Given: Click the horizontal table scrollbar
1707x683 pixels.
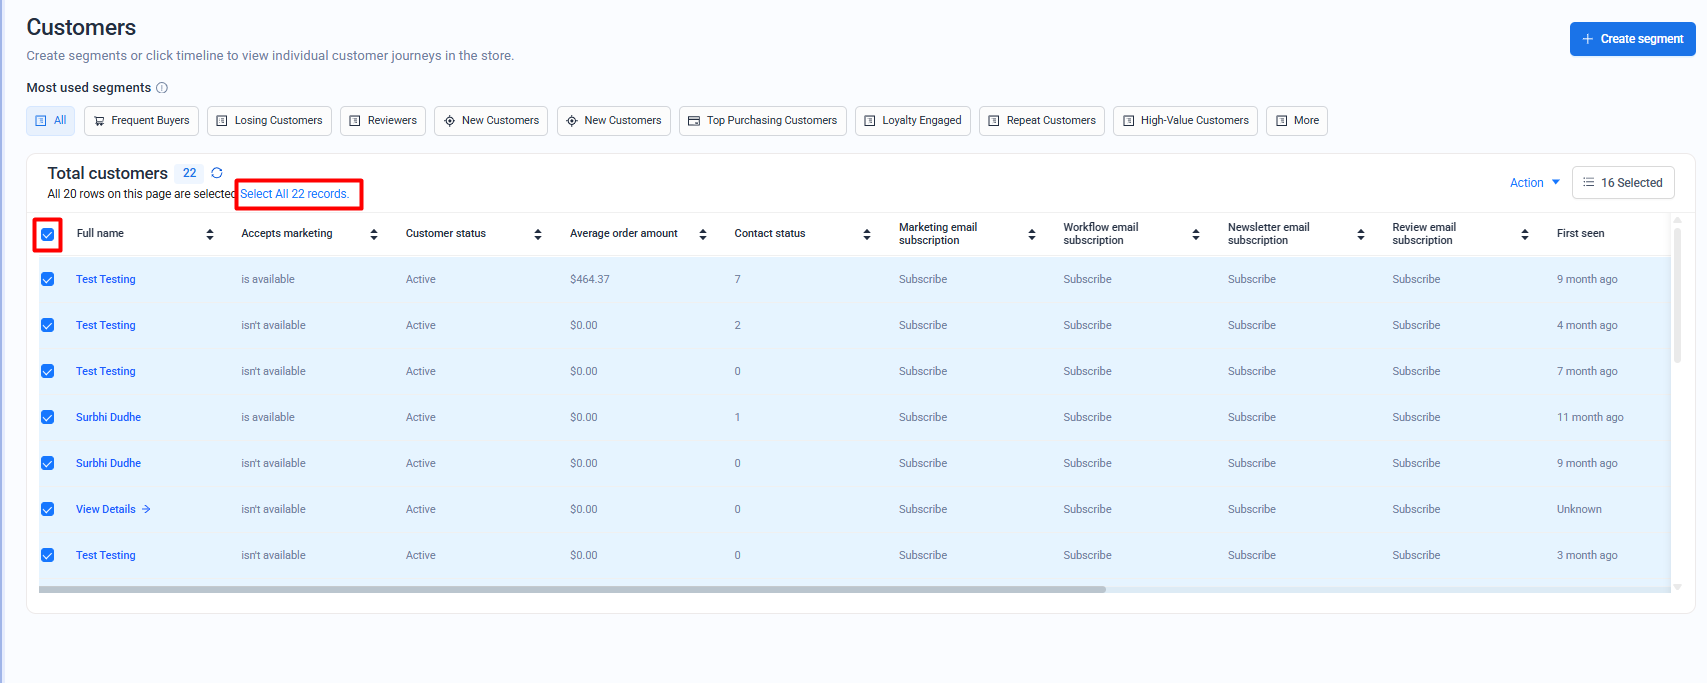Looking at the screenshot, I should point(572,589).
